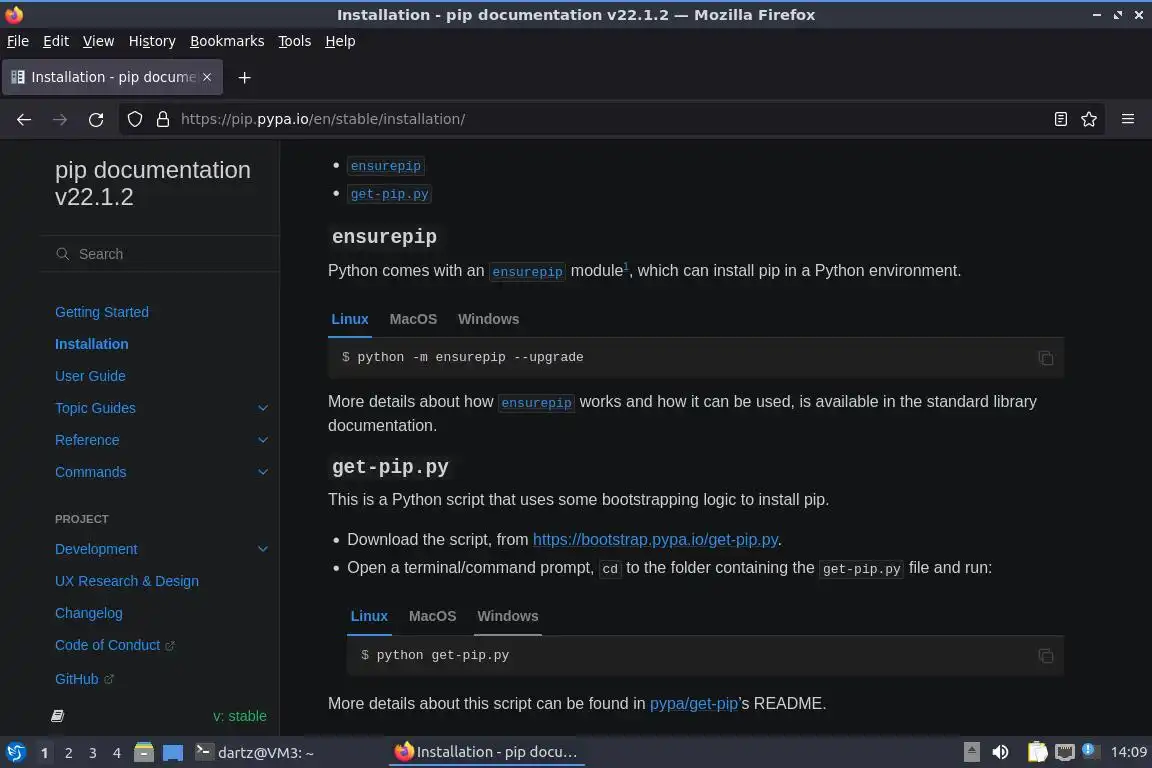Viewport: 1152px width, 768px height.
Task: Click the eject removable media tray icon
Action: click(x=971, y=753)
